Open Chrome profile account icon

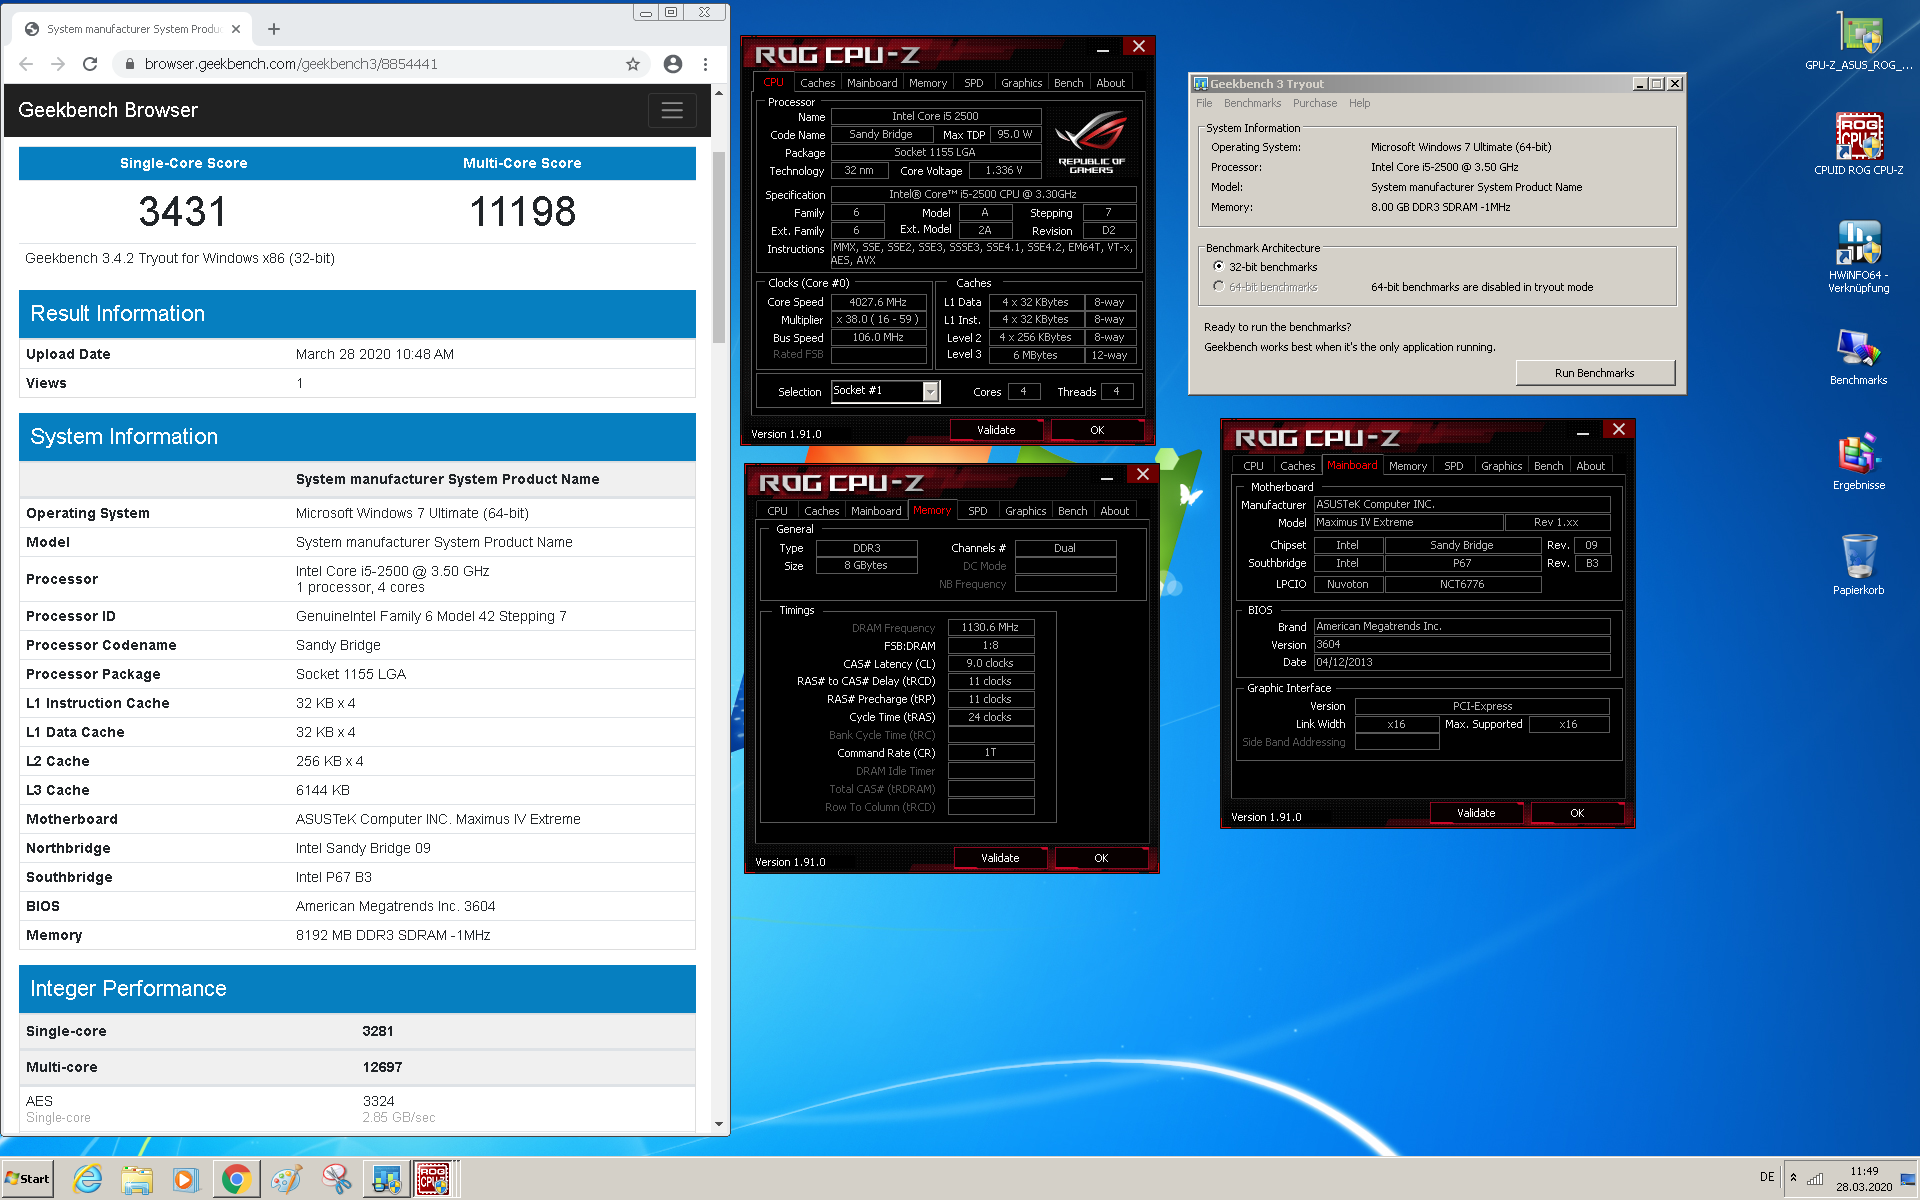coord(673,64)
